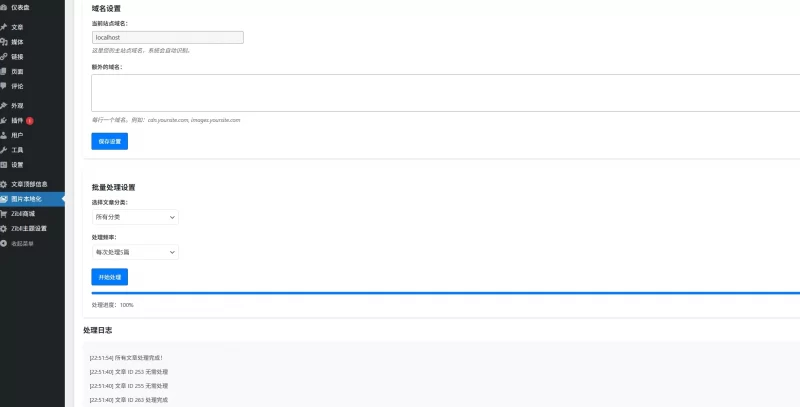Expand the 选择文章分类 category dropdown
This screenshot has width=800, height=407.
[x=135, y=217]
